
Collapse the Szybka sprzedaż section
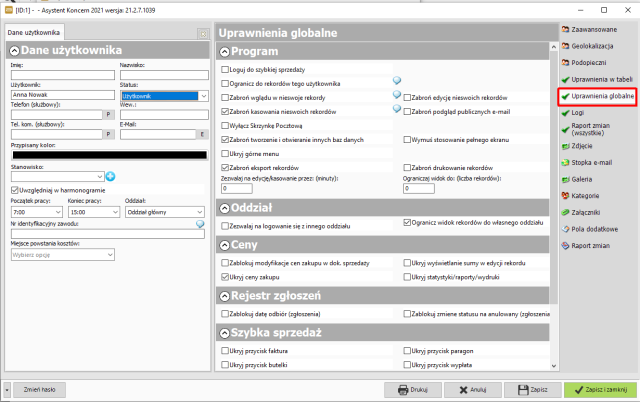point(224,333)
